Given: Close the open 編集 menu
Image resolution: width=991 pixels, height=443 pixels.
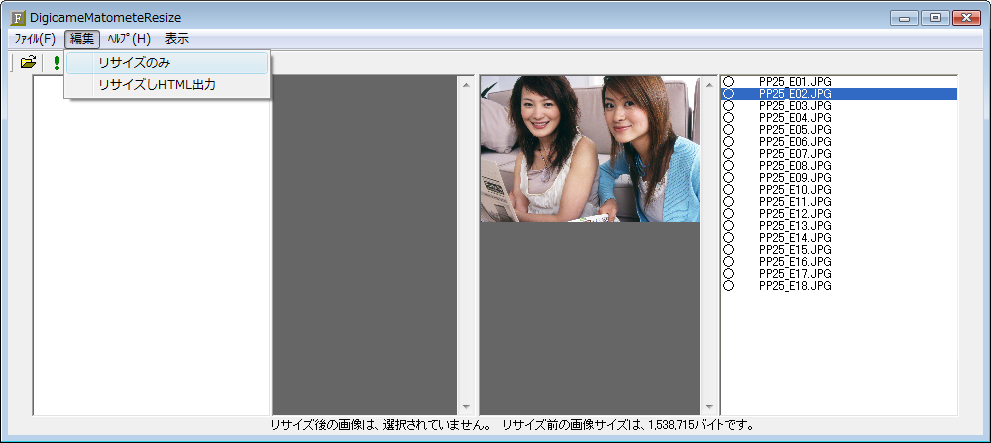Looking at the screenshot, I should click(82, 39).
